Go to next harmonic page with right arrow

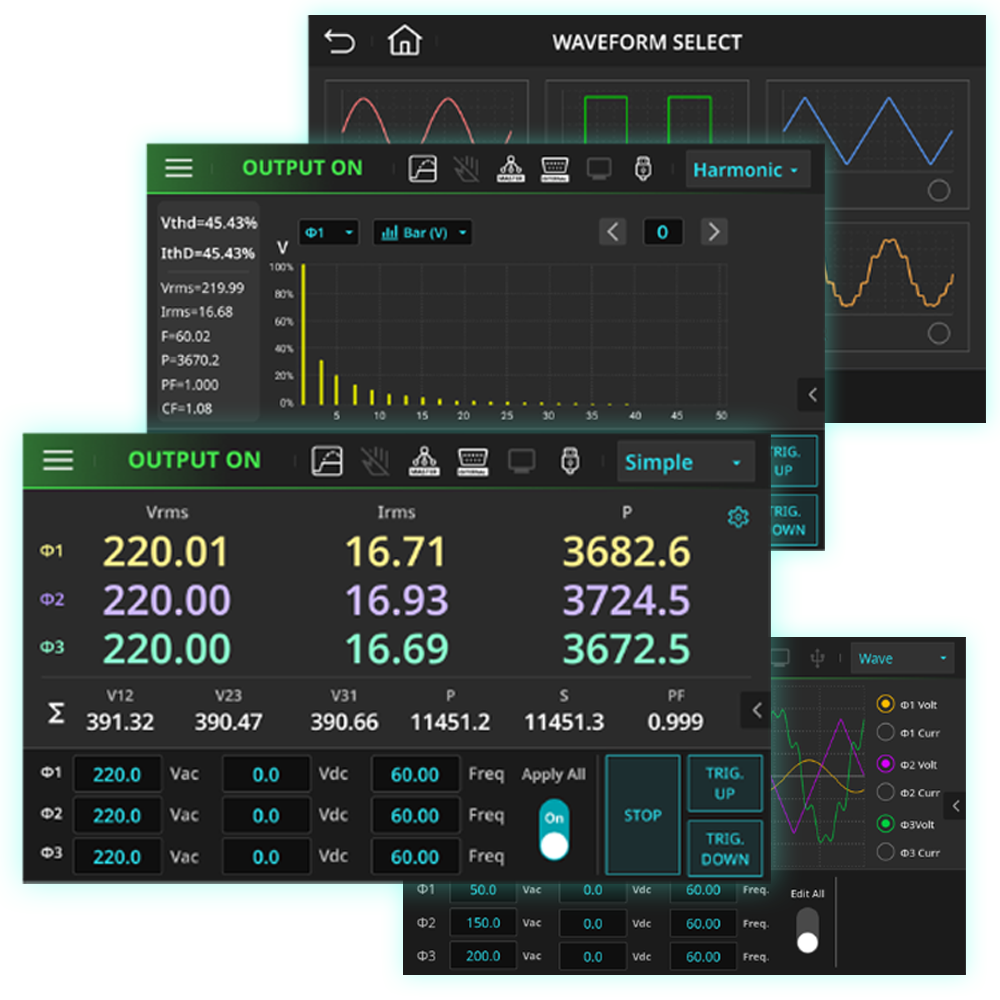click(713, 232)
